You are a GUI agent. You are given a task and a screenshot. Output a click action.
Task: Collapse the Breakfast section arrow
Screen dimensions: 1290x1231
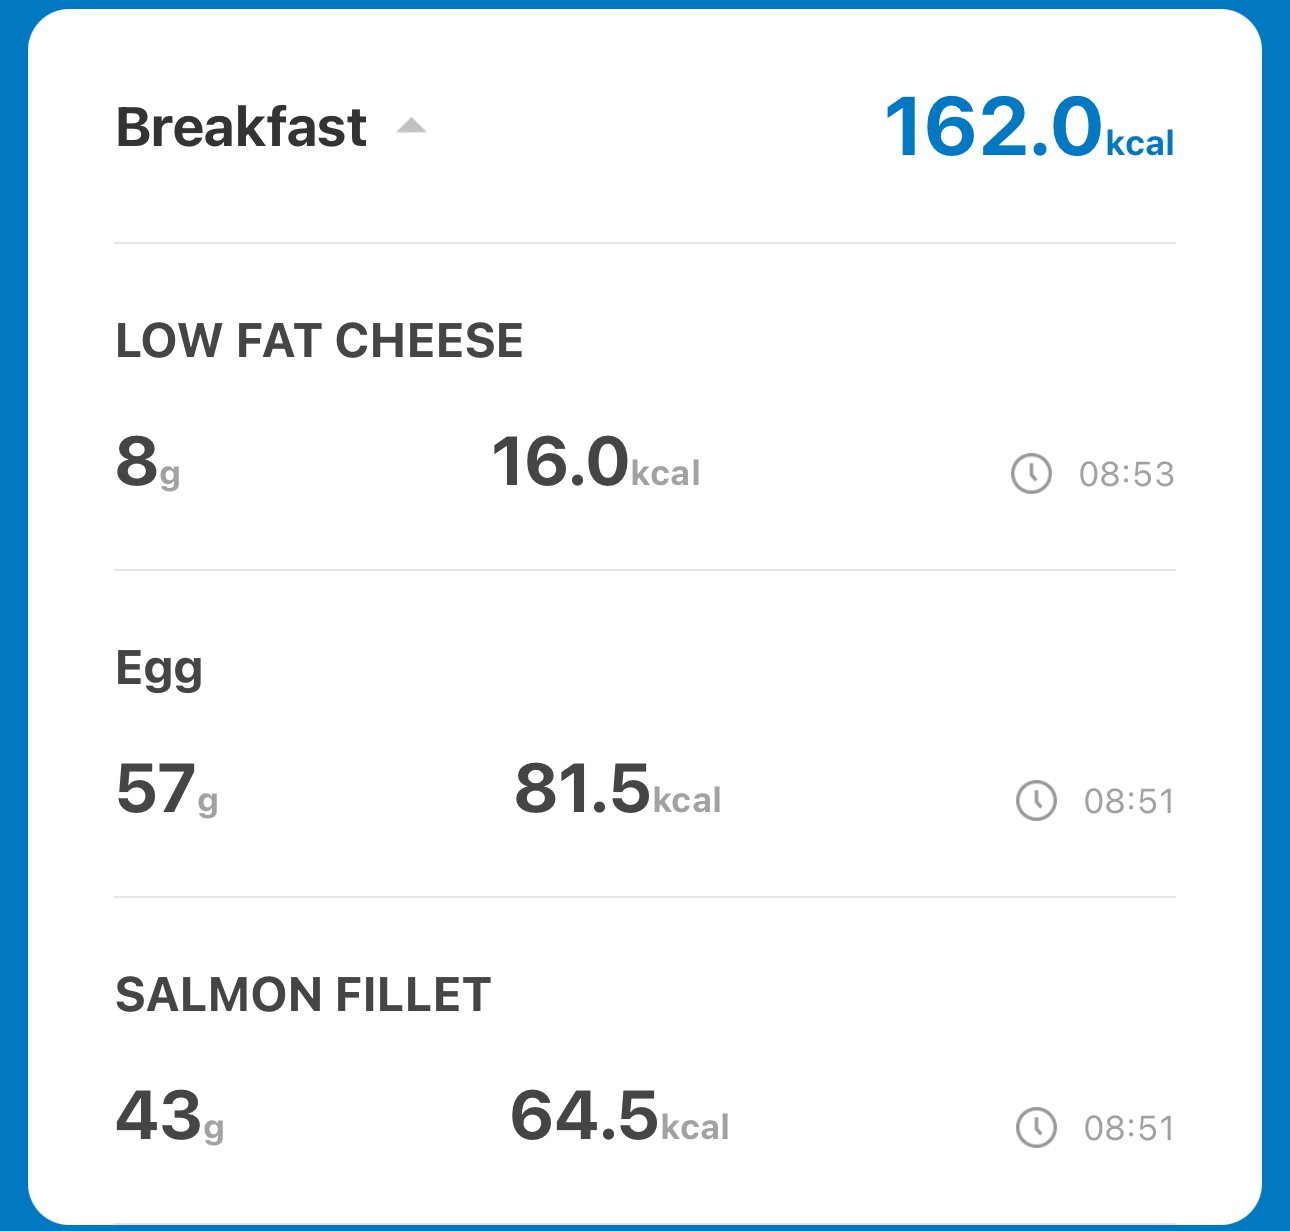411,126
